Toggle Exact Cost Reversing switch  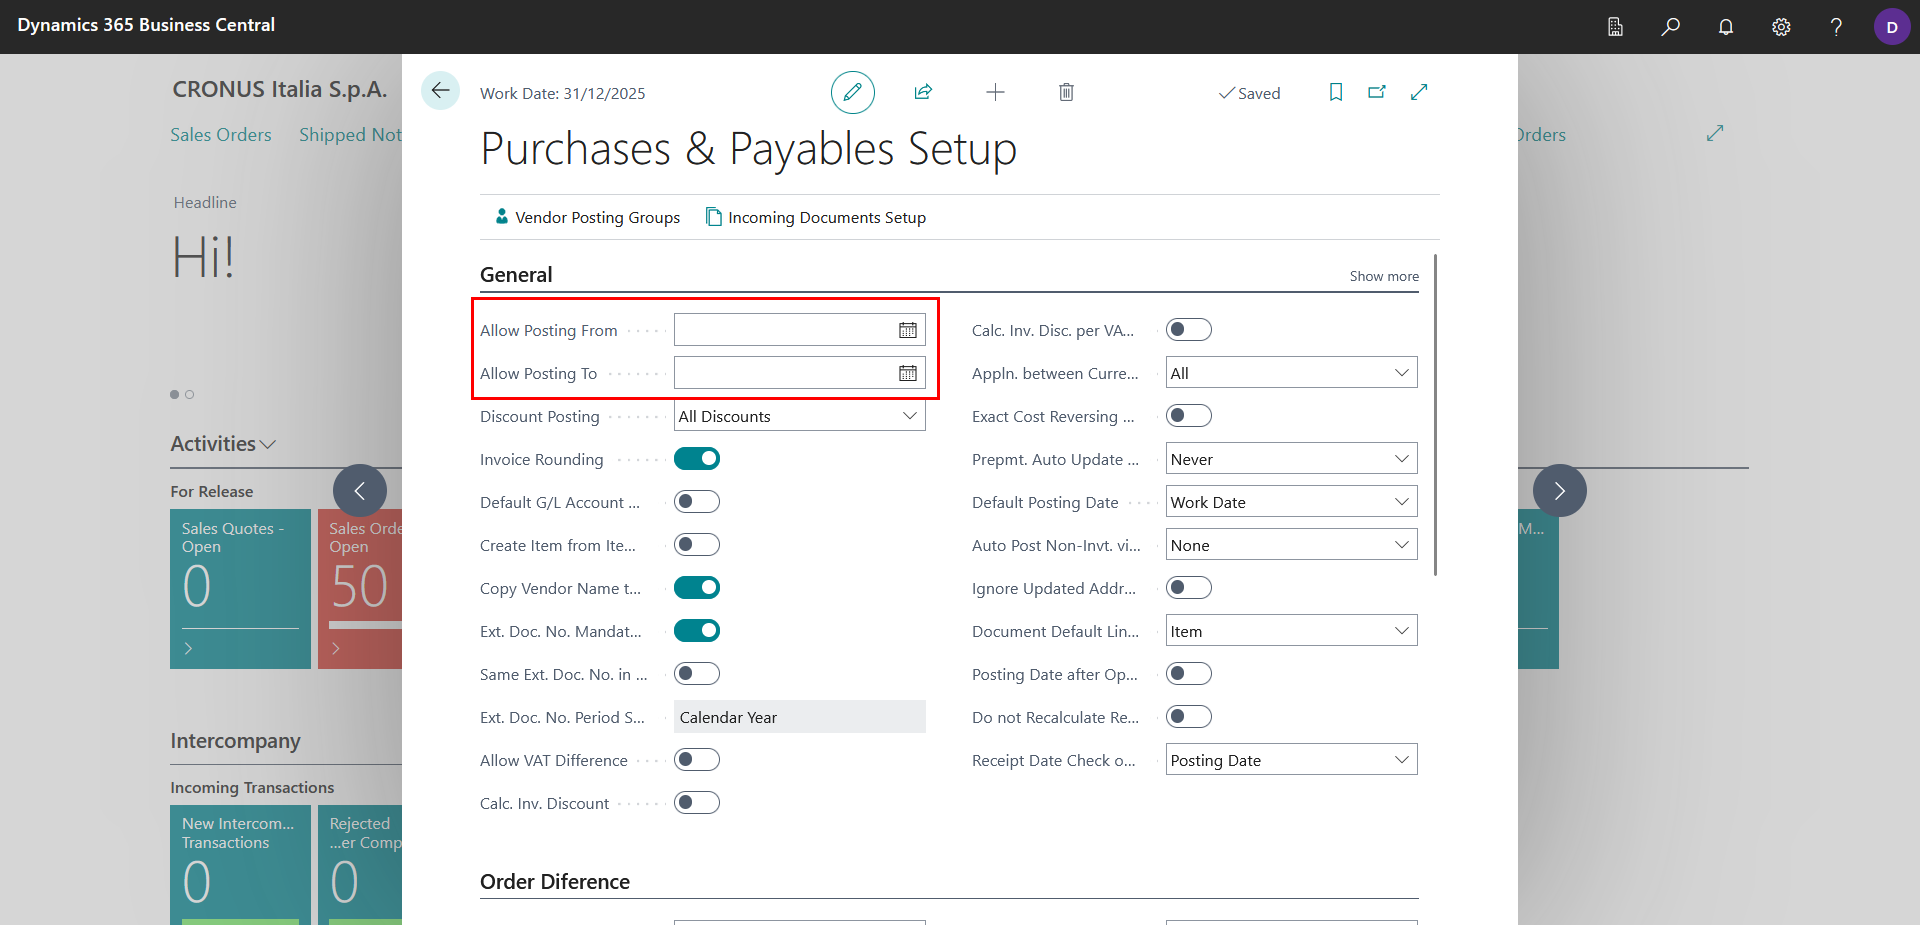[x=1189, y=416]
